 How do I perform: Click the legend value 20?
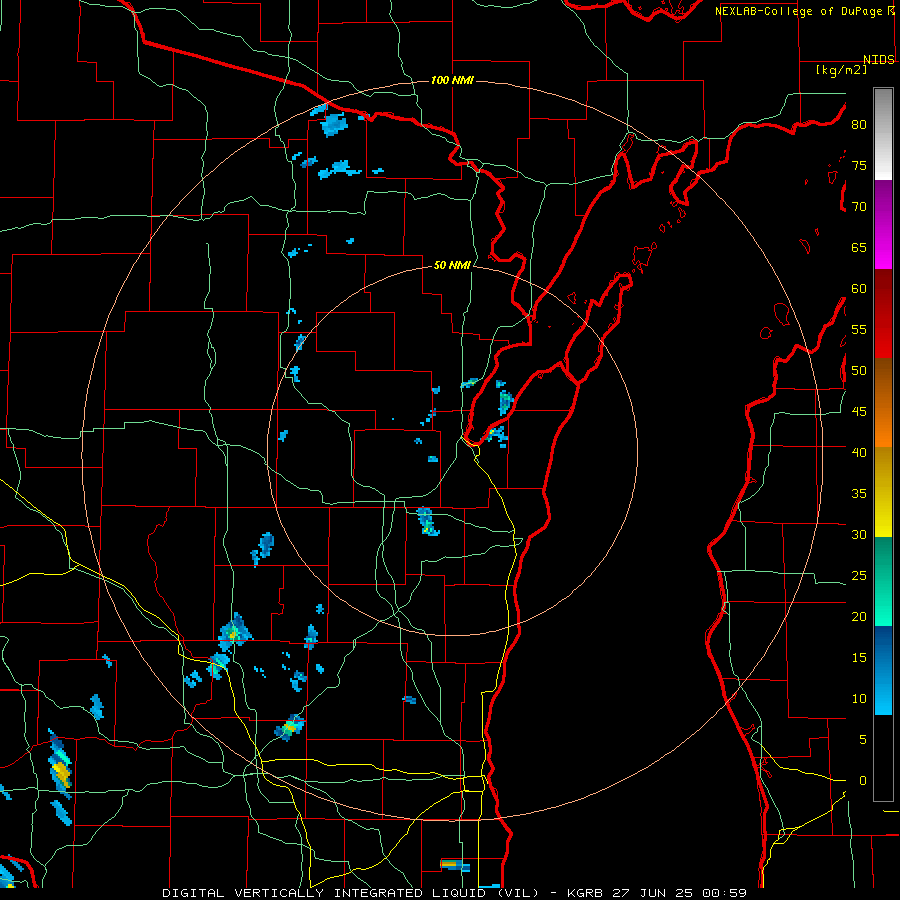tap(859, 616)
